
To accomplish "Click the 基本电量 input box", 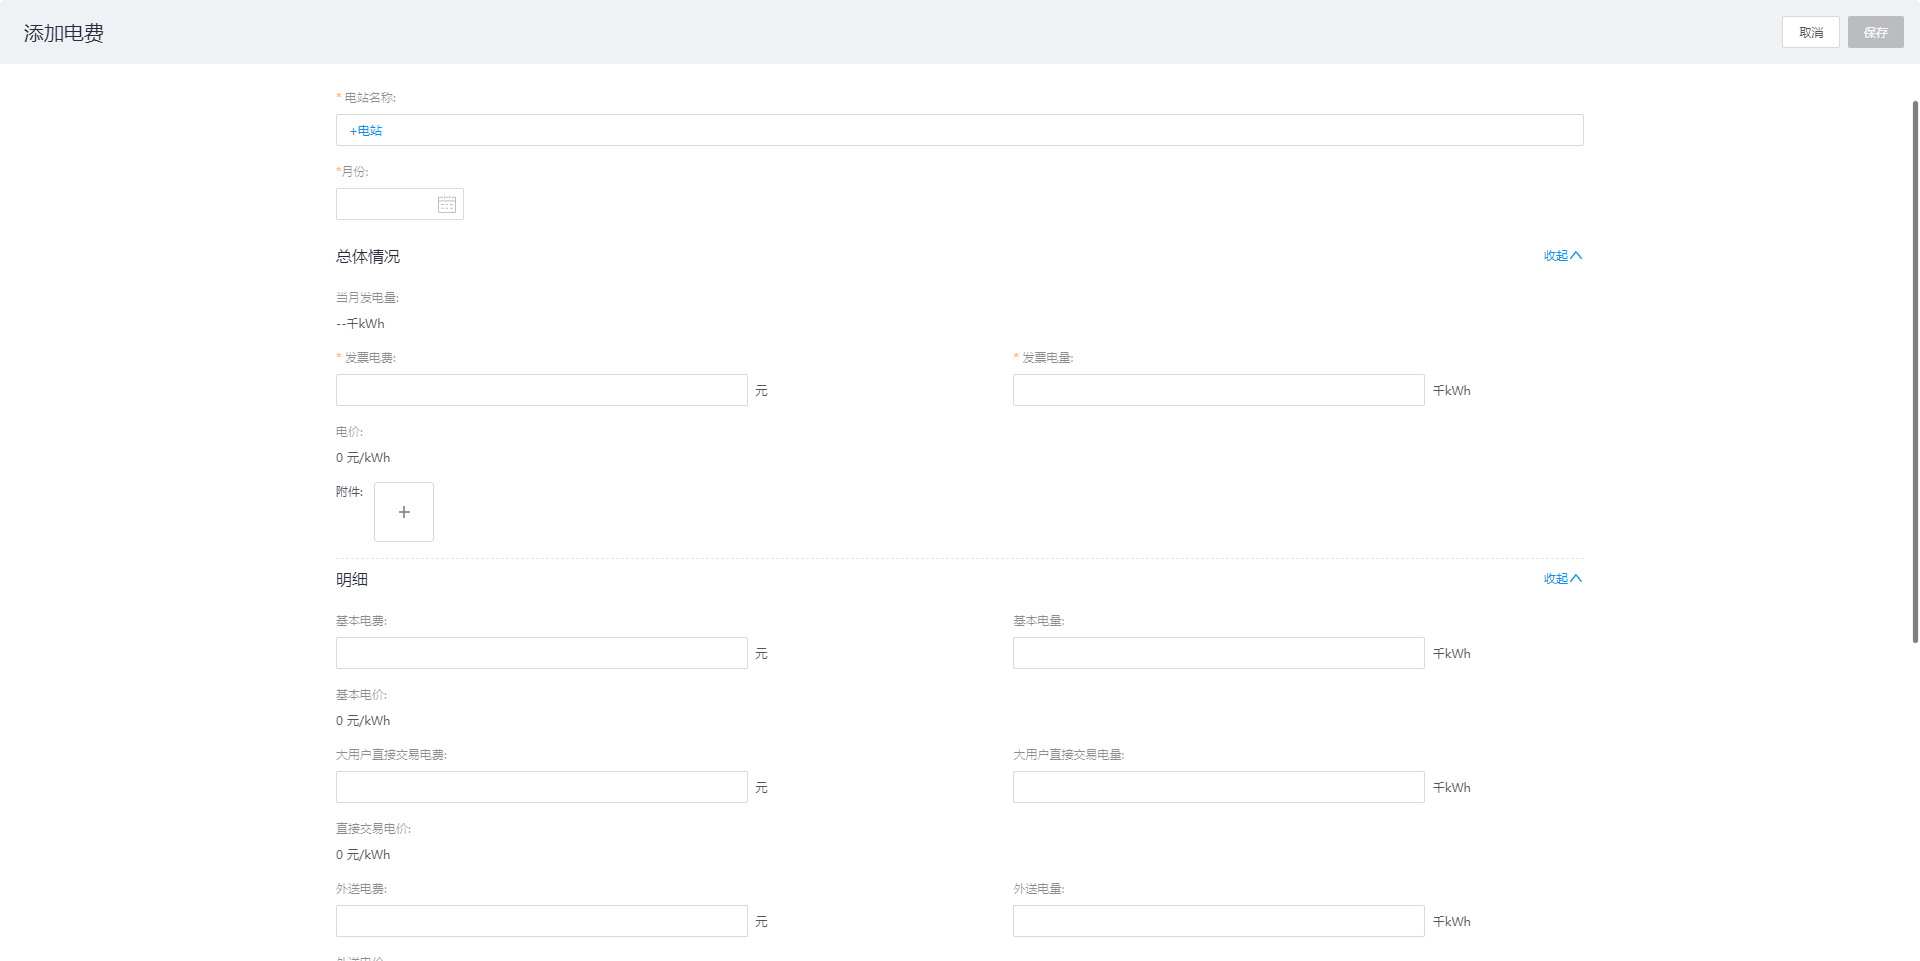I will (x=1218, y=653).
